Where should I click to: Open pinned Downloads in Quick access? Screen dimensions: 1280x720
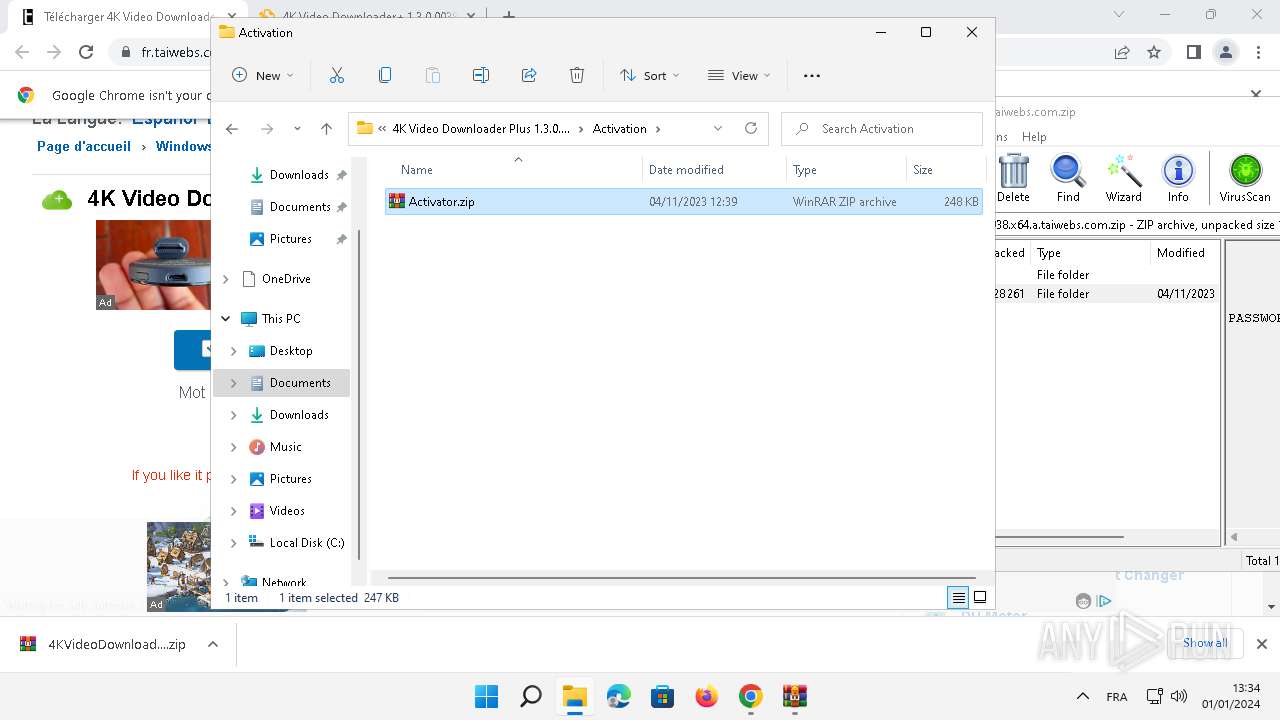(299, 175)
